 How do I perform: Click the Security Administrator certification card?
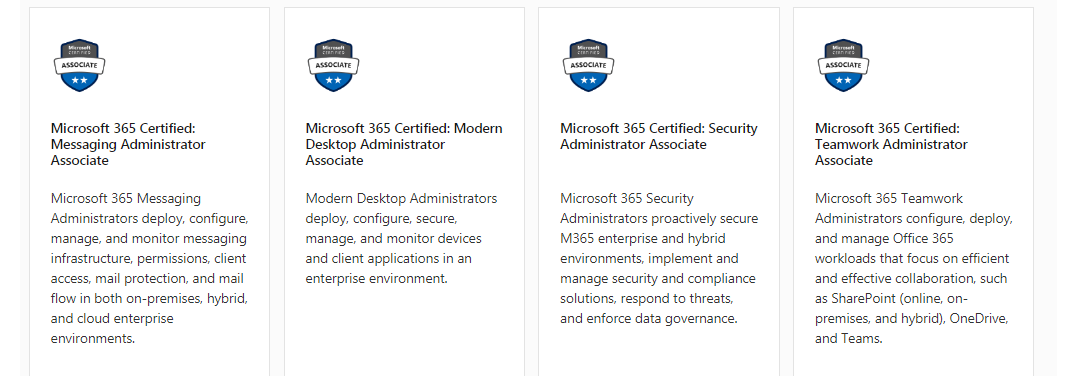click(659, 192)
